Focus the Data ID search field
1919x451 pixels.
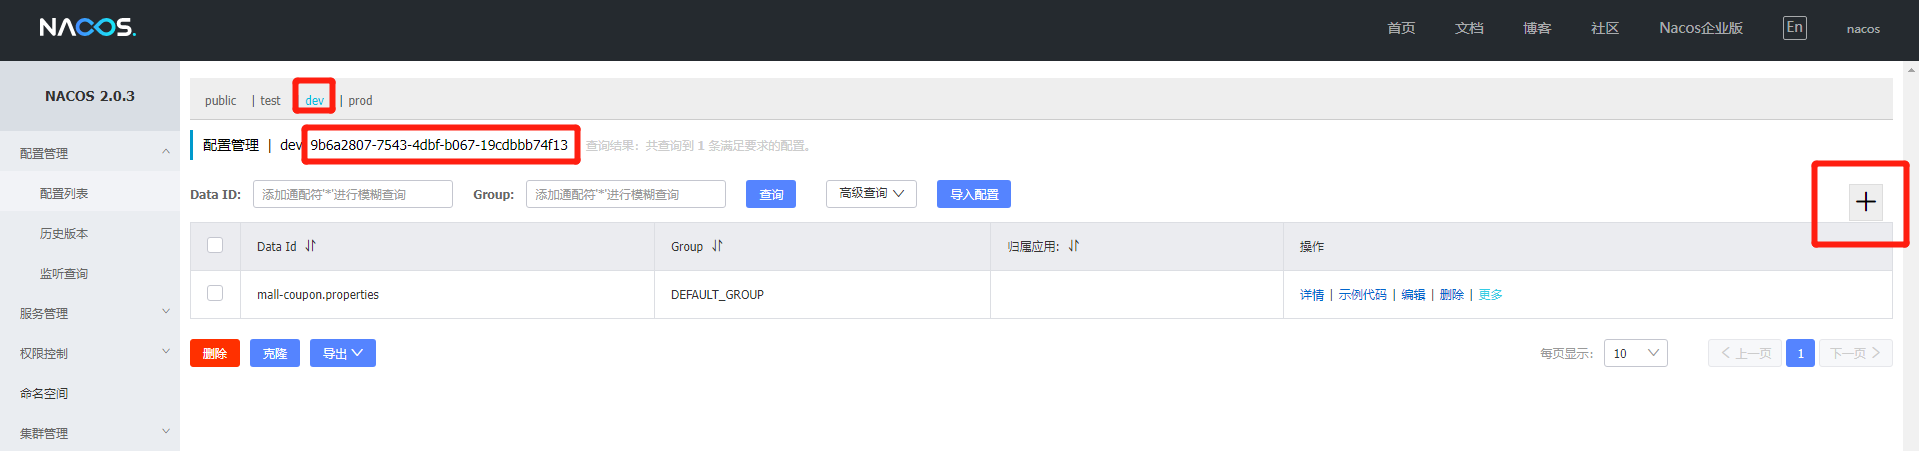(x=353, y=194)
